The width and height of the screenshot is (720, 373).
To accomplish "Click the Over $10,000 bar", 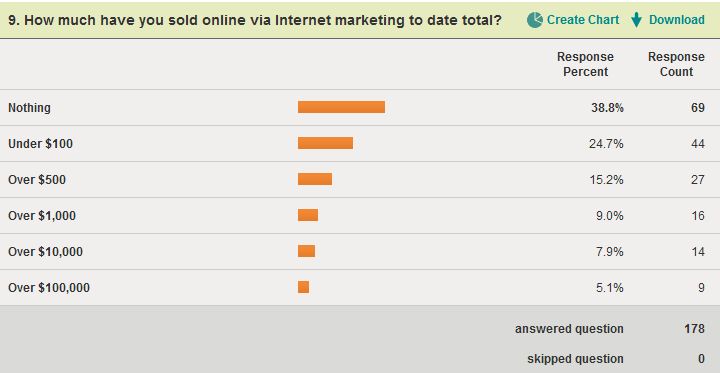I will coord(306,251).
